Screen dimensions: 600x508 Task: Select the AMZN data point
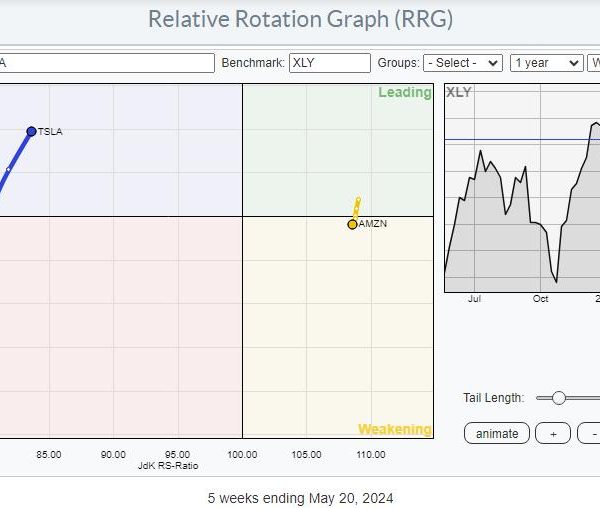tap(352, 224)
